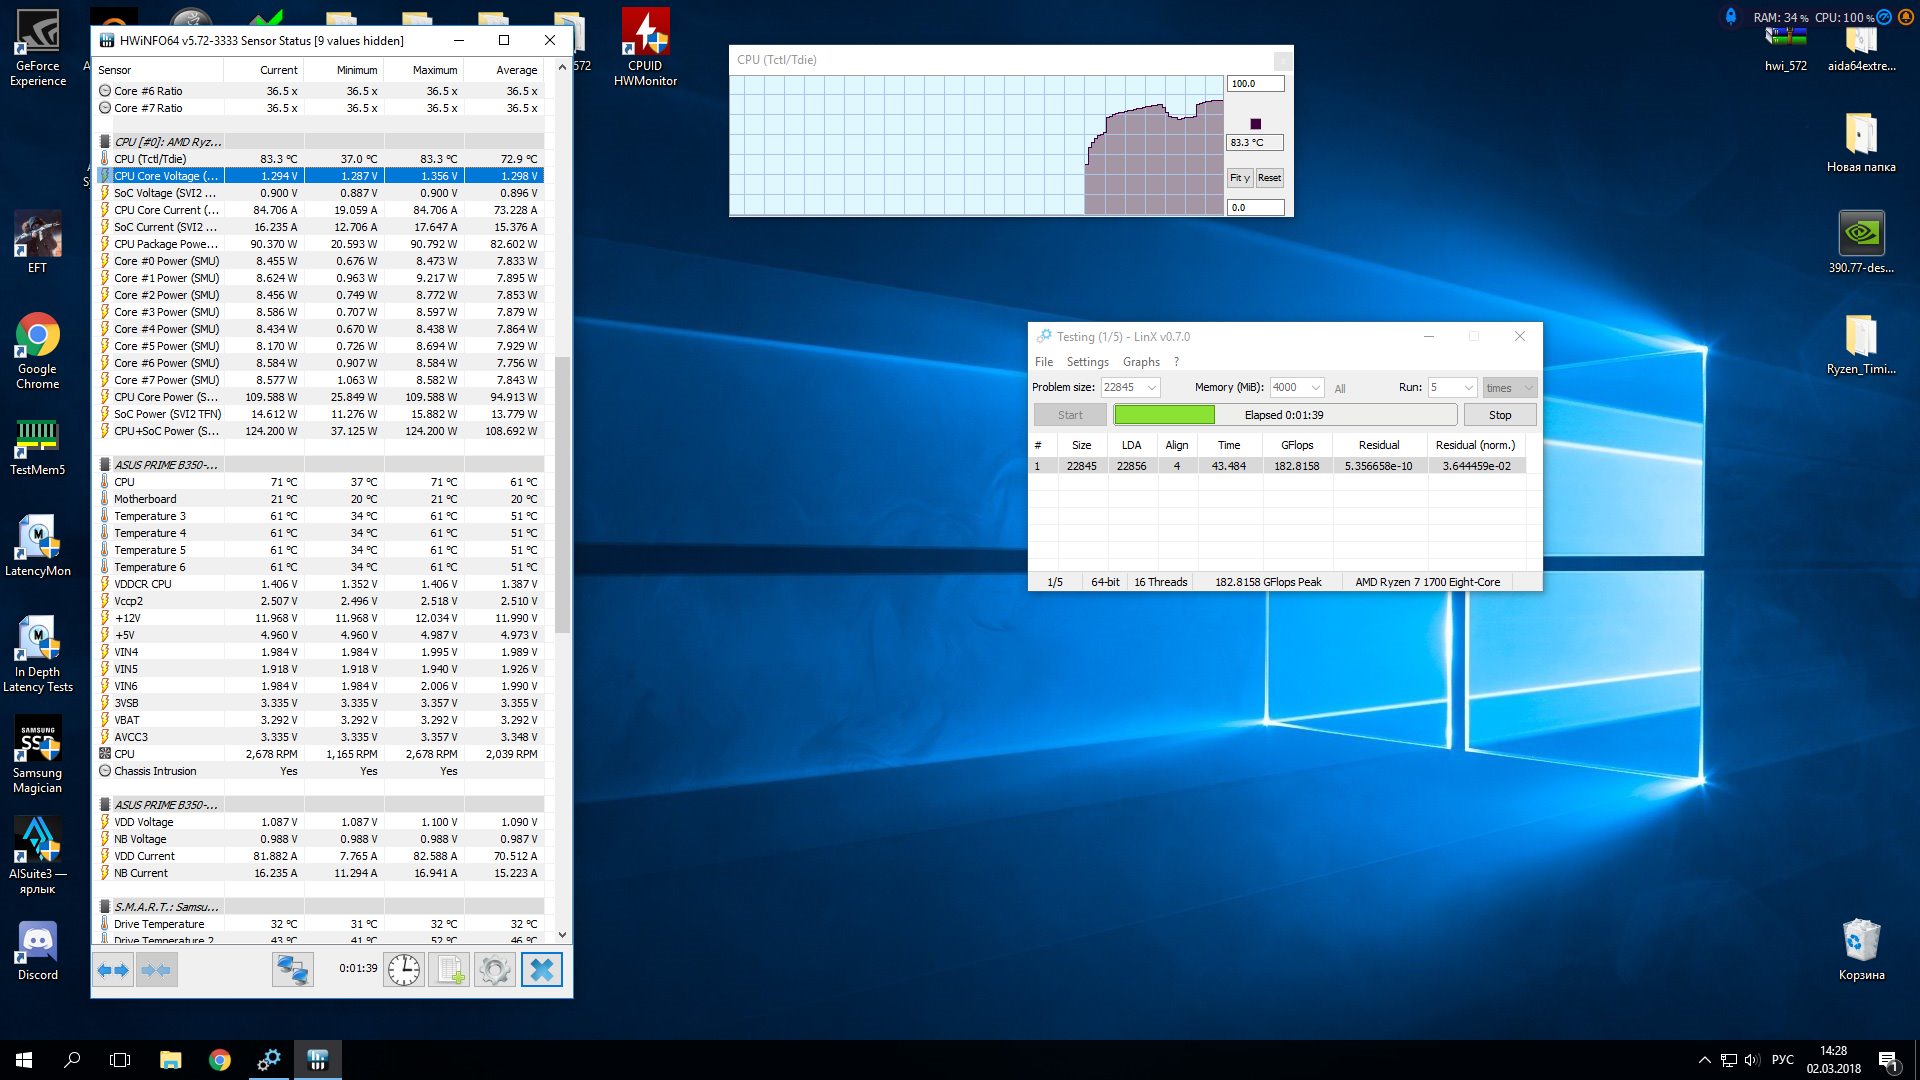Click Reset on the CPU Tctl/Tdie graph
The height and width of the screenshot is (1080, 1920).
(1269, 178)
